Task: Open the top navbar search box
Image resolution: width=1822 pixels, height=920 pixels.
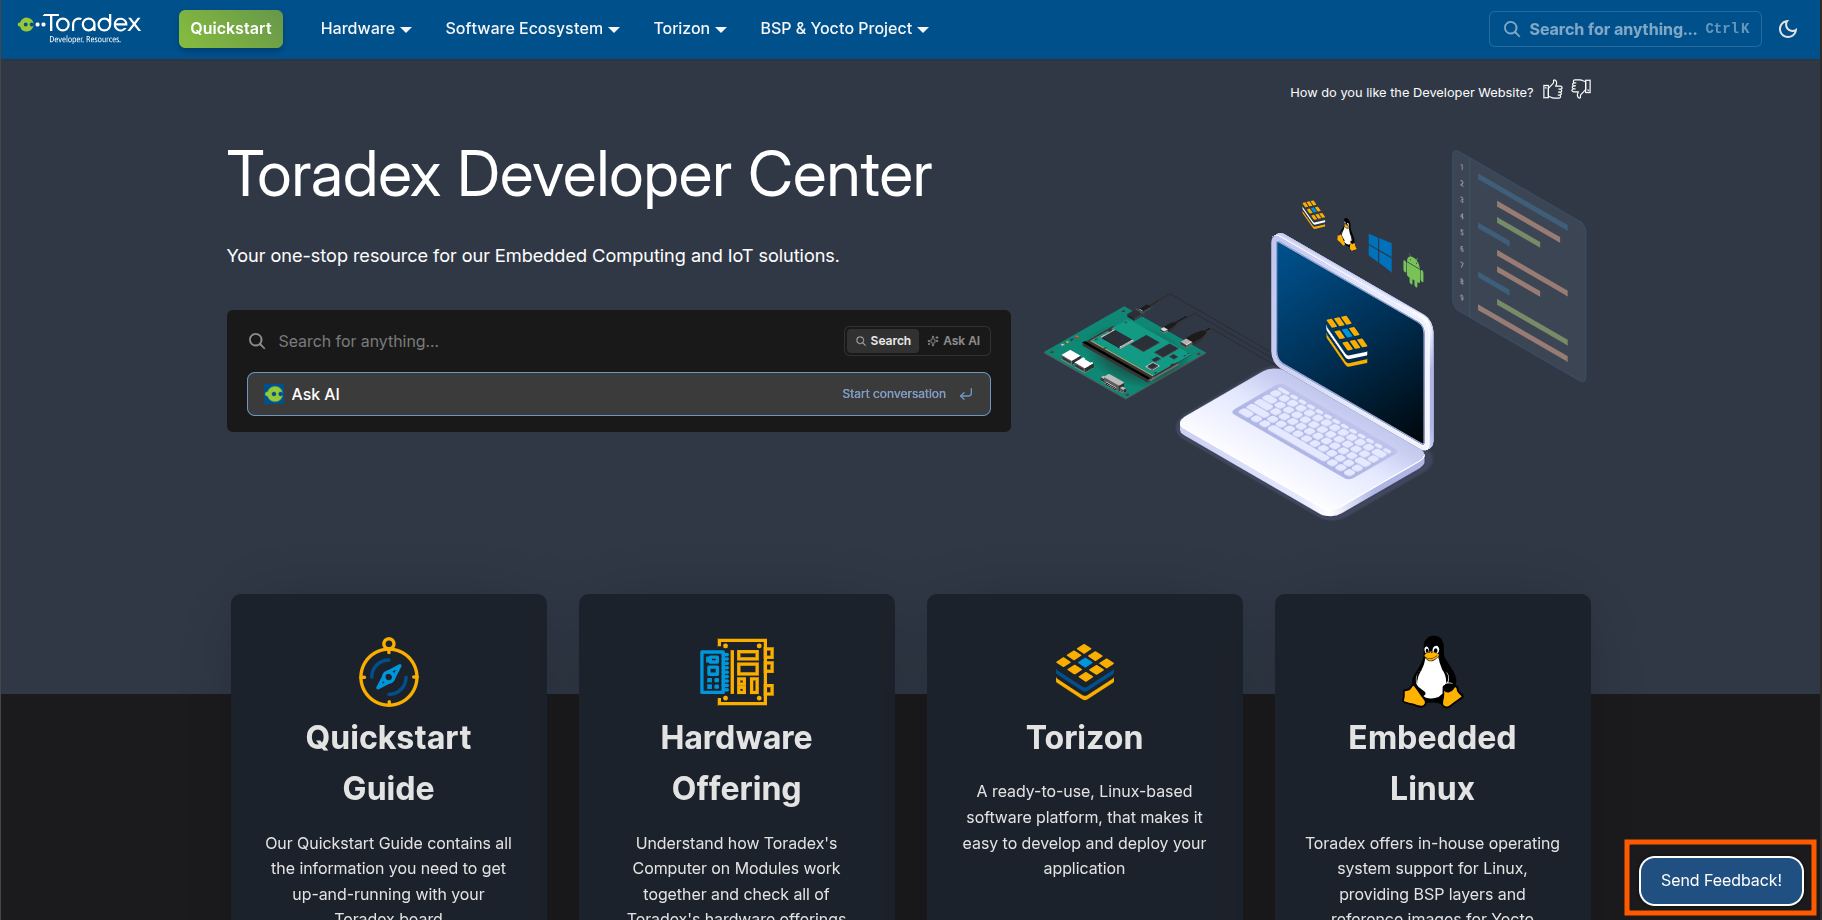Action: [1624, 29]
